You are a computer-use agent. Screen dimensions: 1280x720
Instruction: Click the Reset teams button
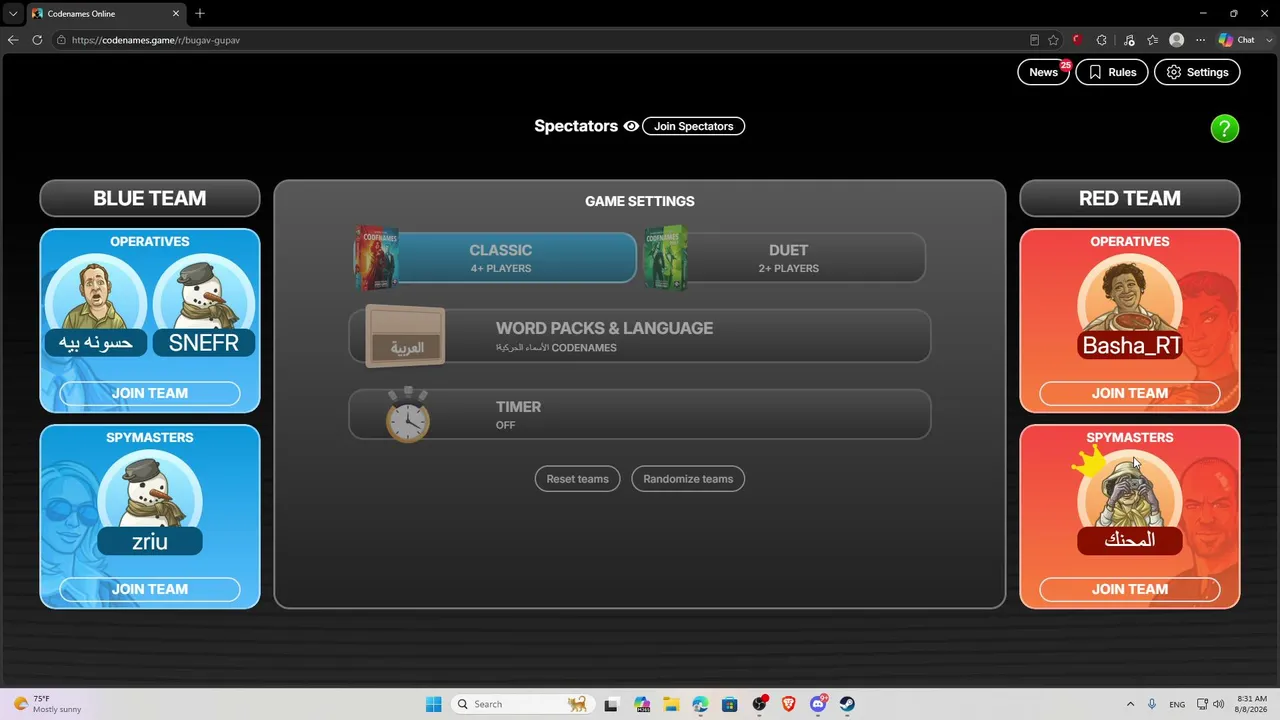coord(578,479)
